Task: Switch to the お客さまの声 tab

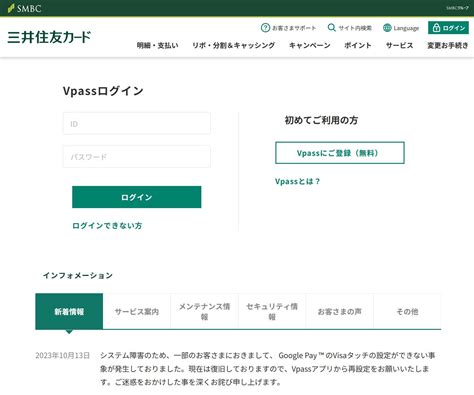Action: (x=340, y=311)
